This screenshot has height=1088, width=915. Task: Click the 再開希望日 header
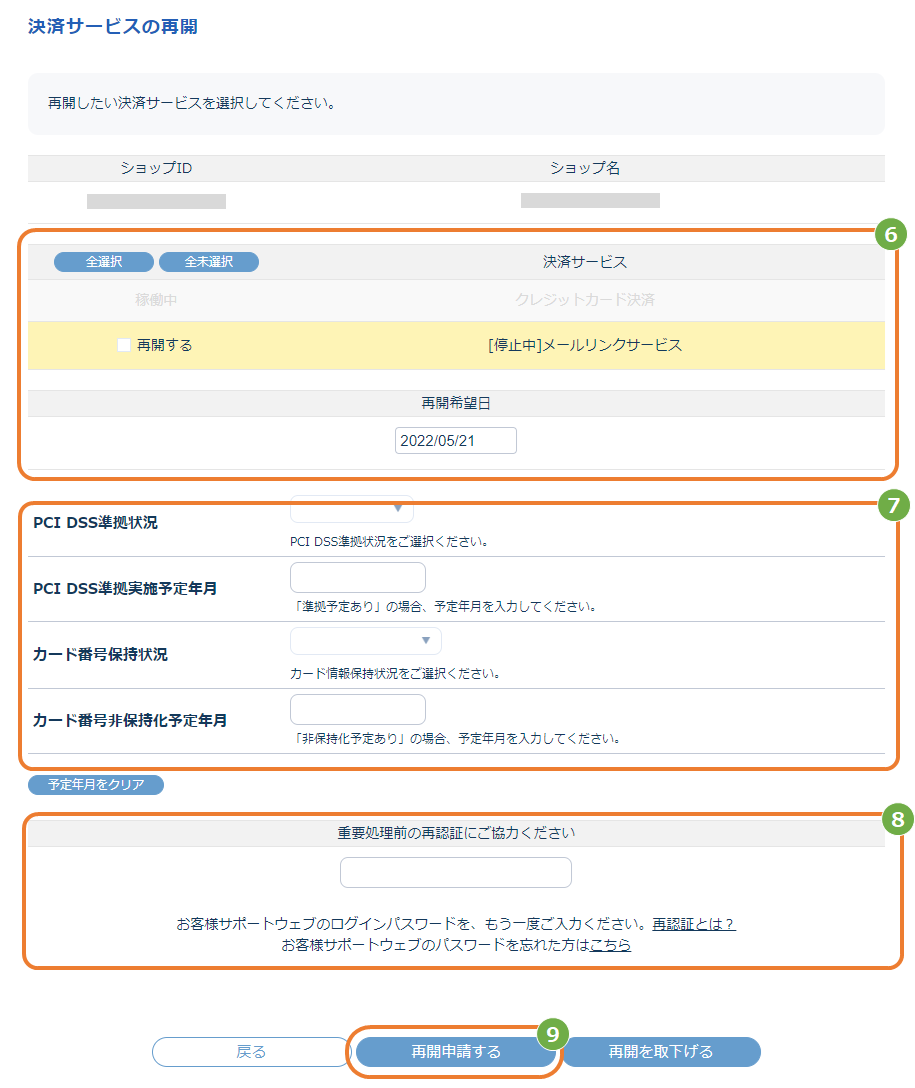click(x=456, y=403)
